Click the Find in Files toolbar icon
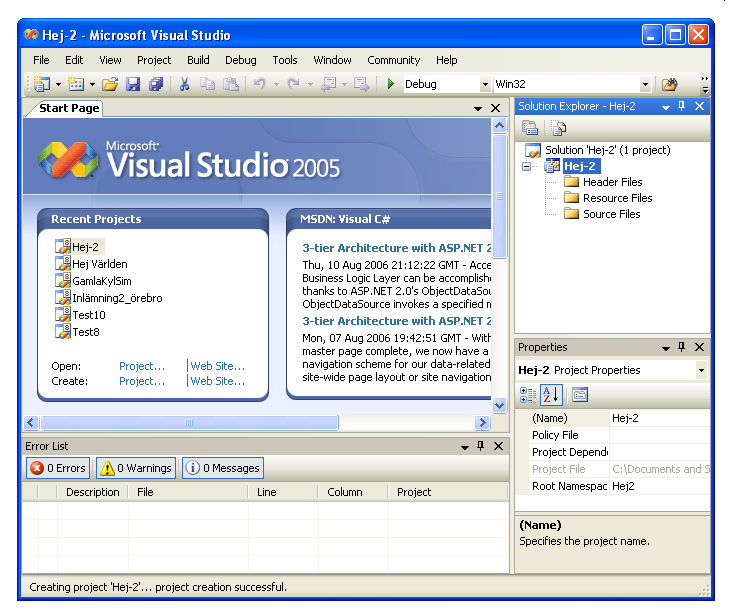The height and width of the screenshot is (616, 730). click(669, 84)
